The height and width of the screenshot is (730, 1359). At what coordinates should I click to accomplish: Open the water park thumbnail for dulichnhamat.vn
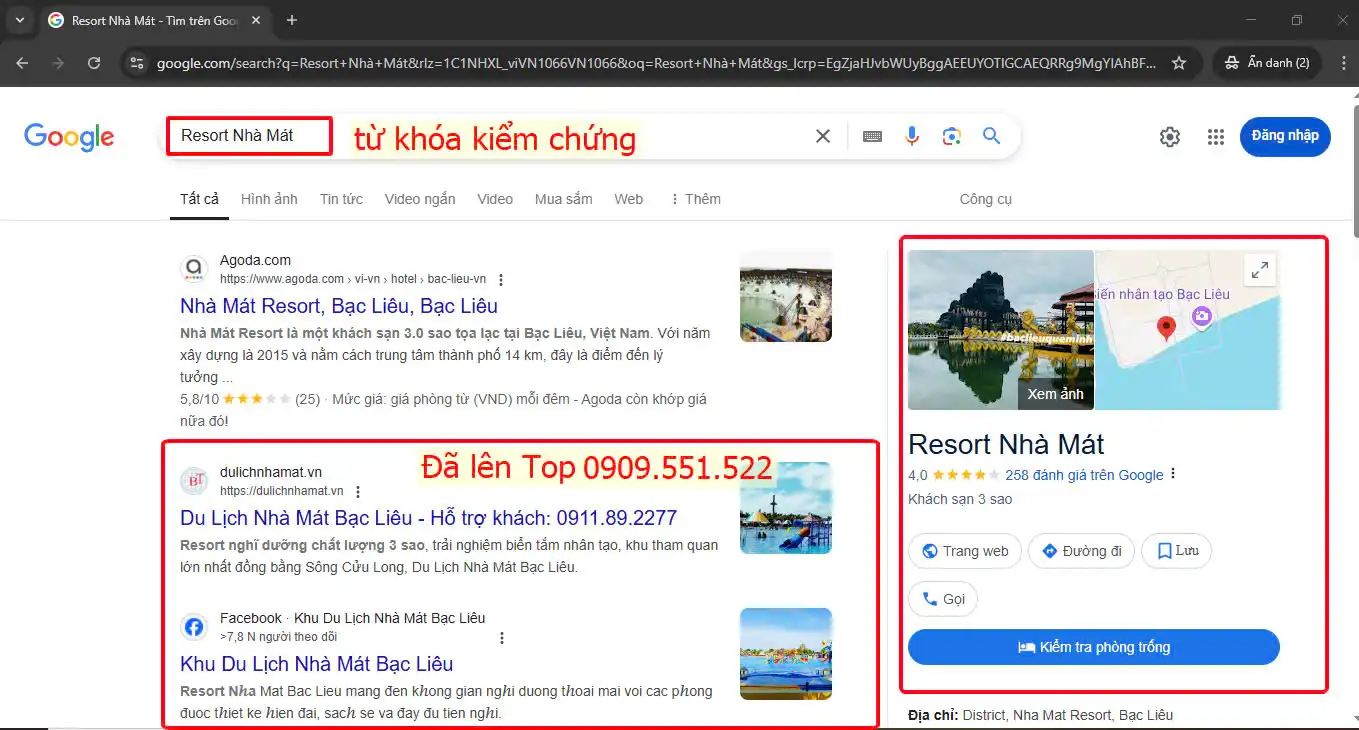[786, 508]
